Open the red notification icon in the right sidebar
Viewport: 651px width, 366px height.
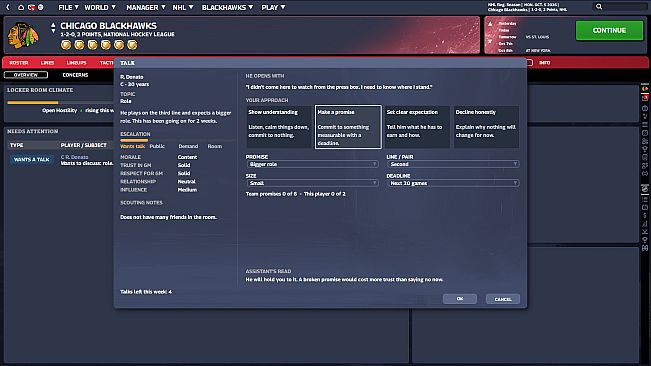coord(645,98)
